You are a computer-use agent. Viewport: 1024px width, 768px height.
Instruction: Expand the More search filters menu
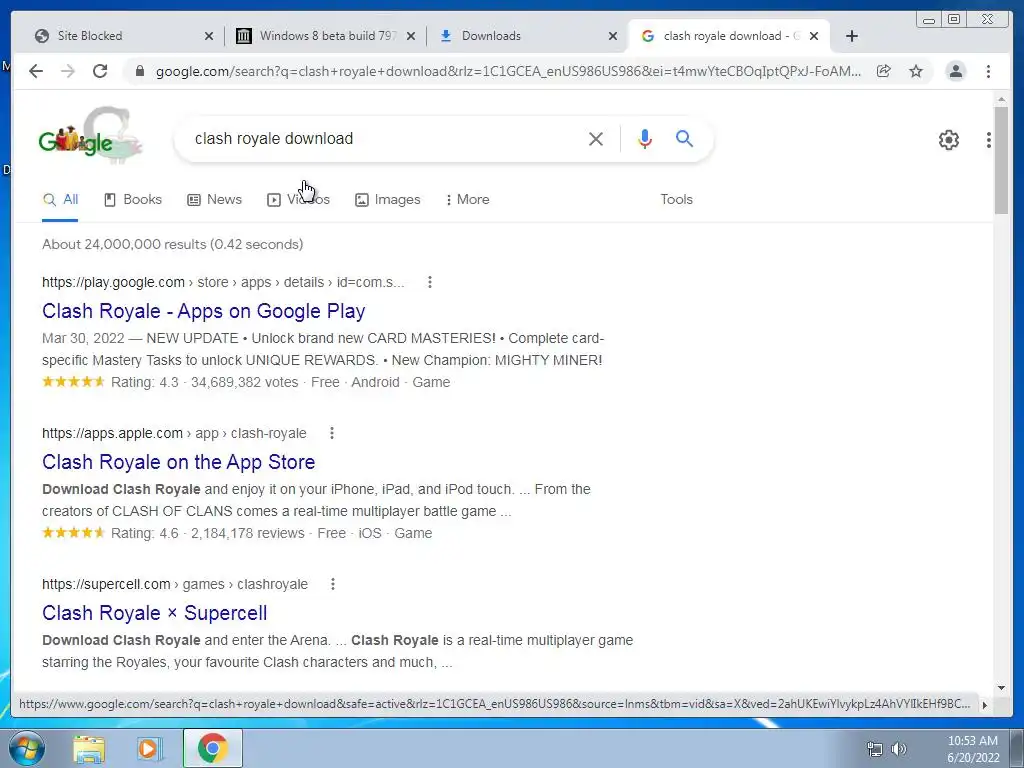click(467, 199)
